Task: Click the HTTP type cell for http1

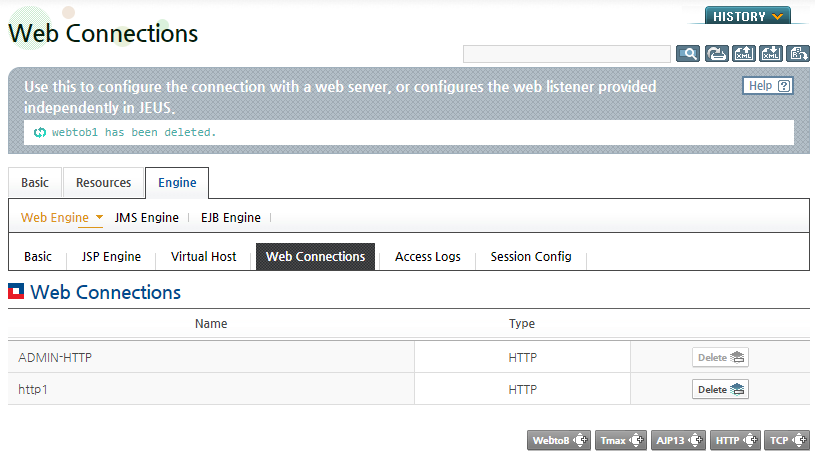Action: tap(522, 389)
